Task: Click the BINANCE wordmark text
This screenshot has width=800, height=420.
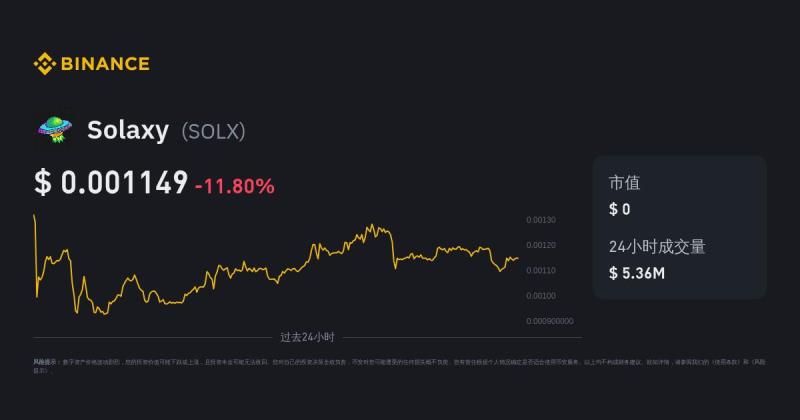Action: [x=105, y=64]
